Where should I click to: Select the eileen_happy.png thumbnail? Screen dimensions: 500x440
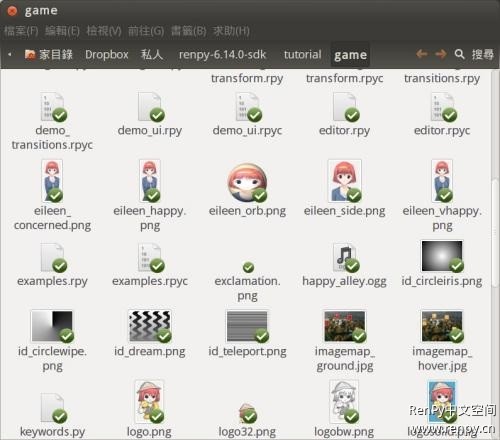click(150, 181)
